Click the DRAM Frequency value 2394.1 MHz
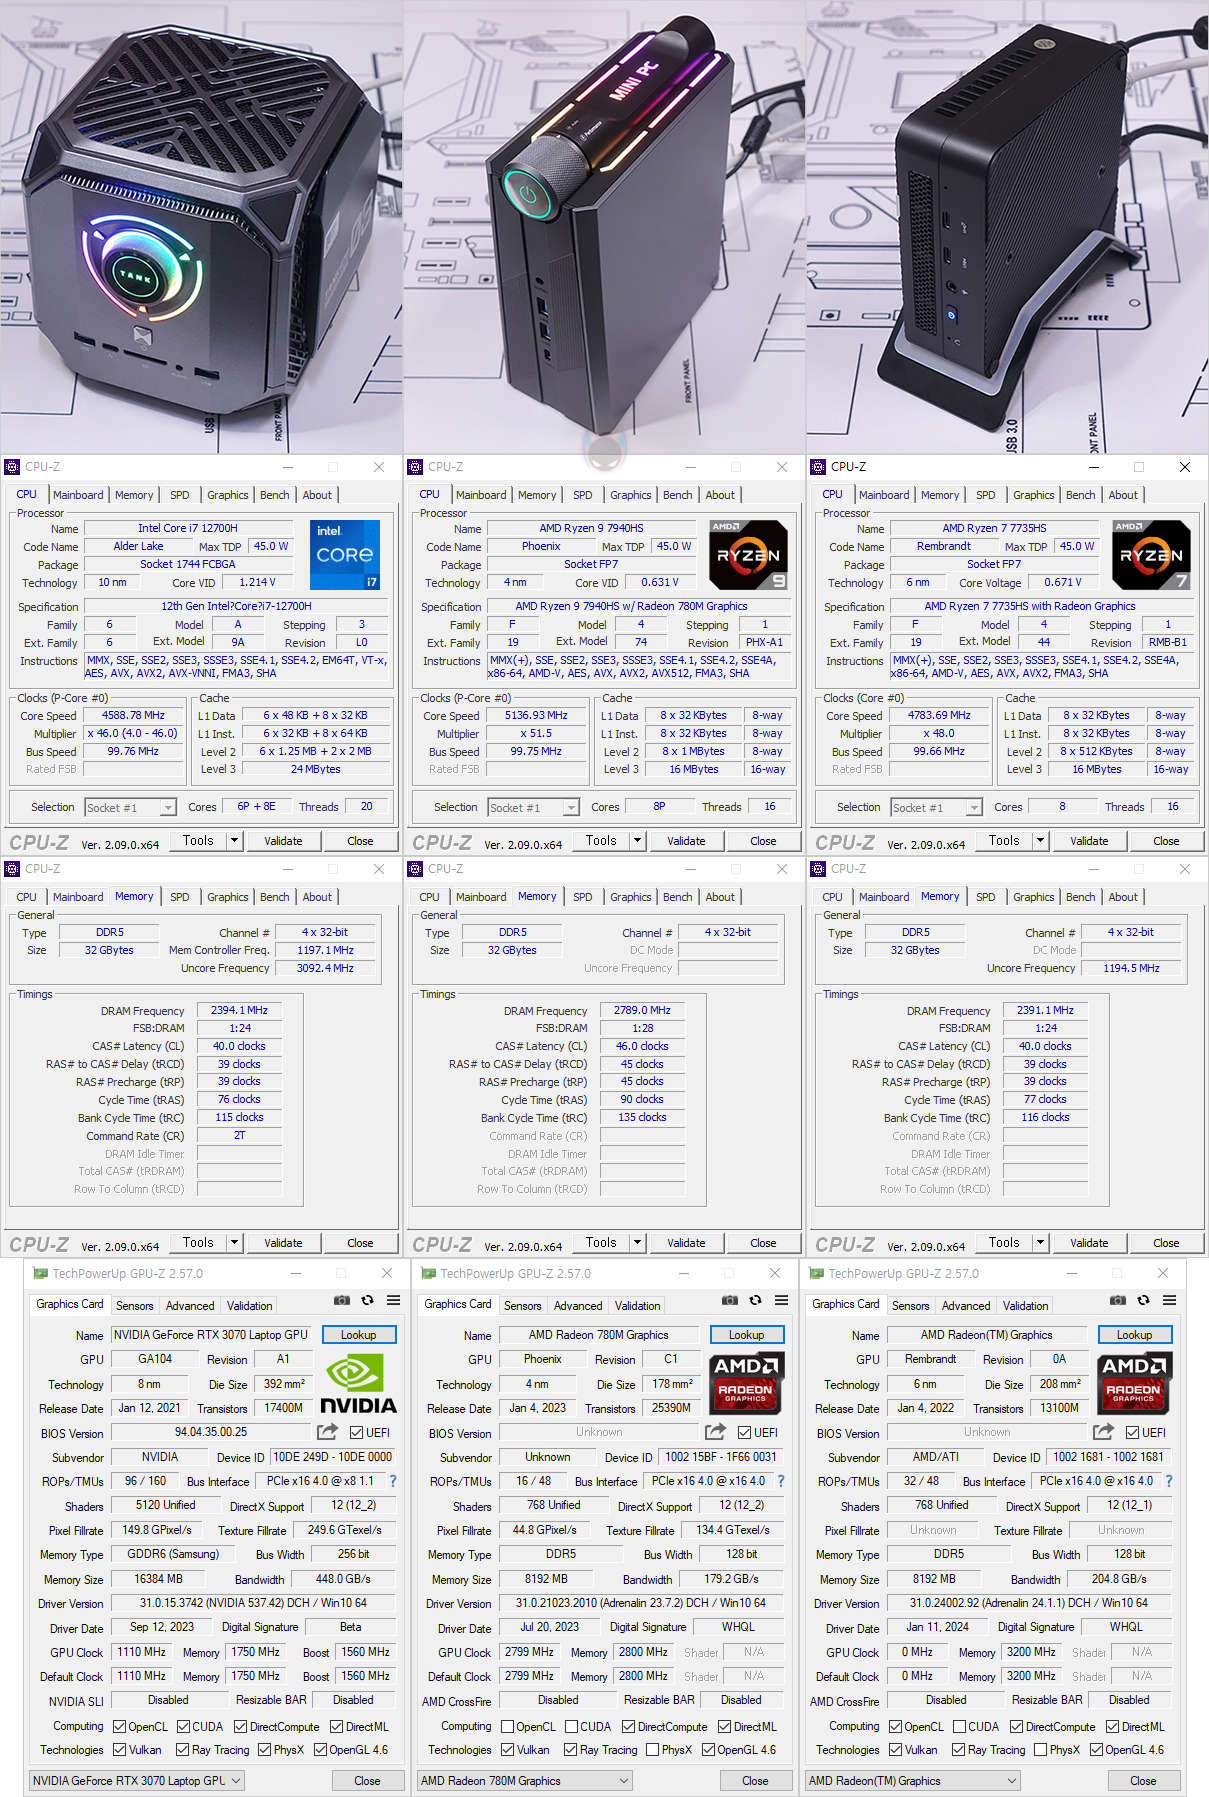The image size is (1209, 1797). tap(240, 1010)
